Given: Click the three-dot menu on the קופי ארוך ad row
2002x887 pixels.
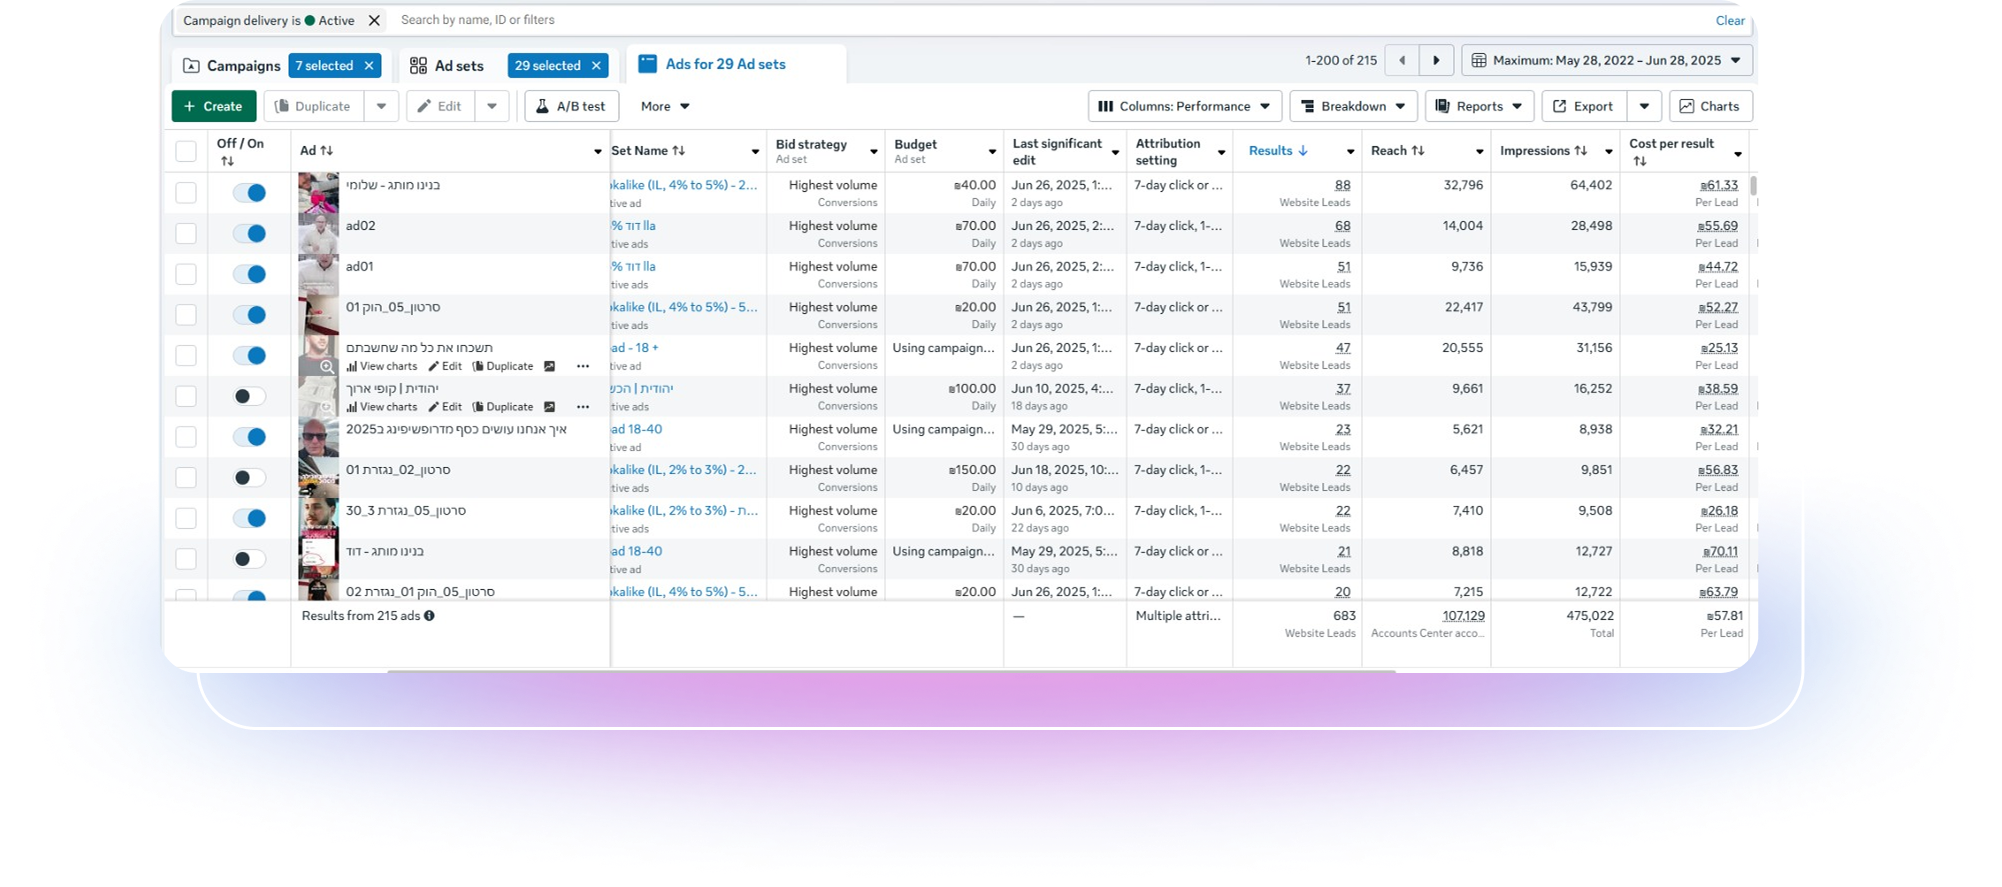Looking at the screenshot, I should (x=583, y=407).
